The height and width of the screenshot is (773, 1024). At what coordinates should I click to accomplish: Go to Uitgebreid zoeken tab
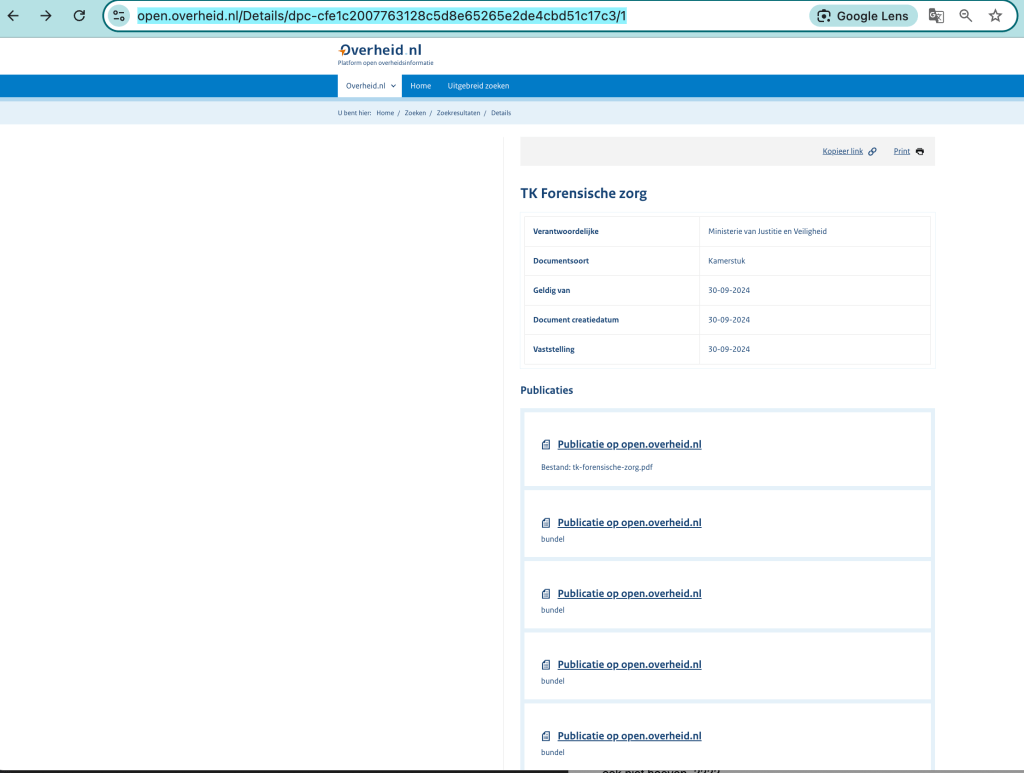[478, 86]
